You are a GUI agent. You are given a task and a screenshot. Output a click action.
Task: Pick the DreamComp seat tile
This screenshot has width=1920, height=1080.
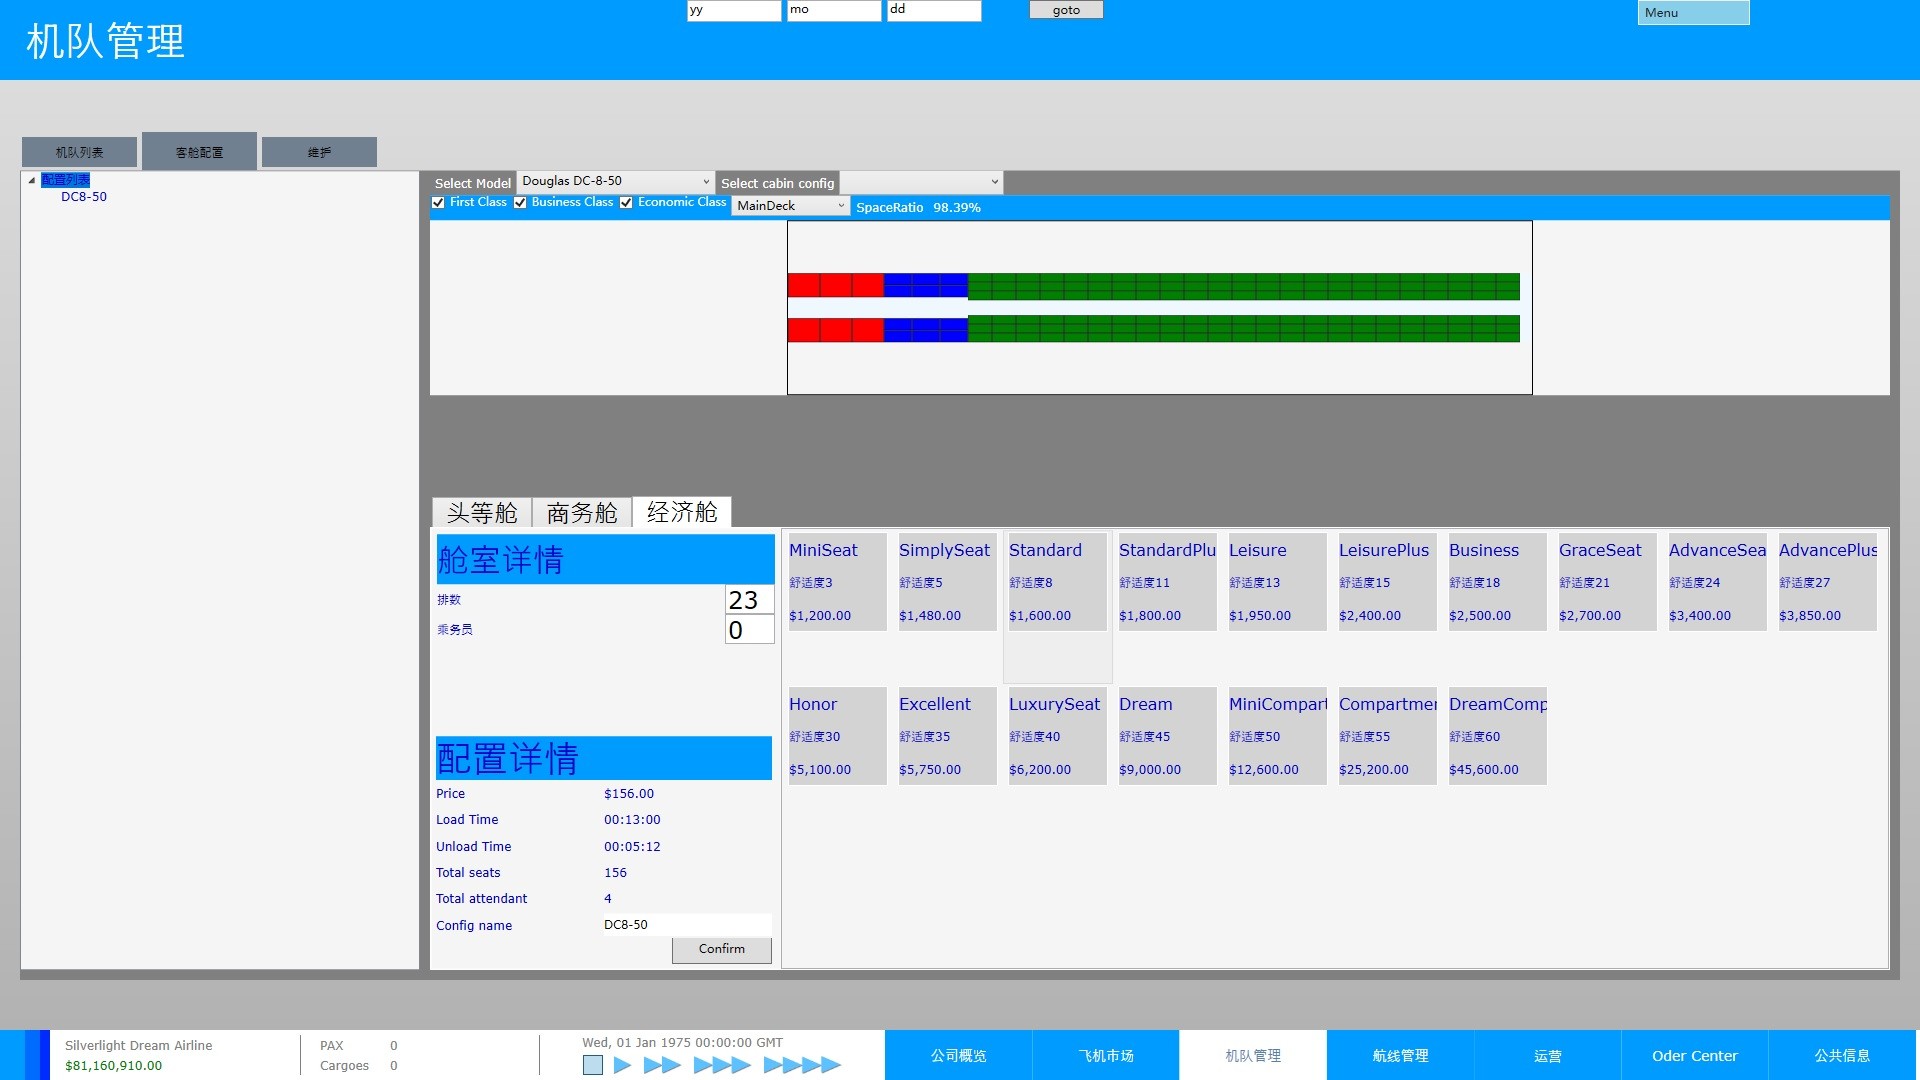(x=1497, y=736)
